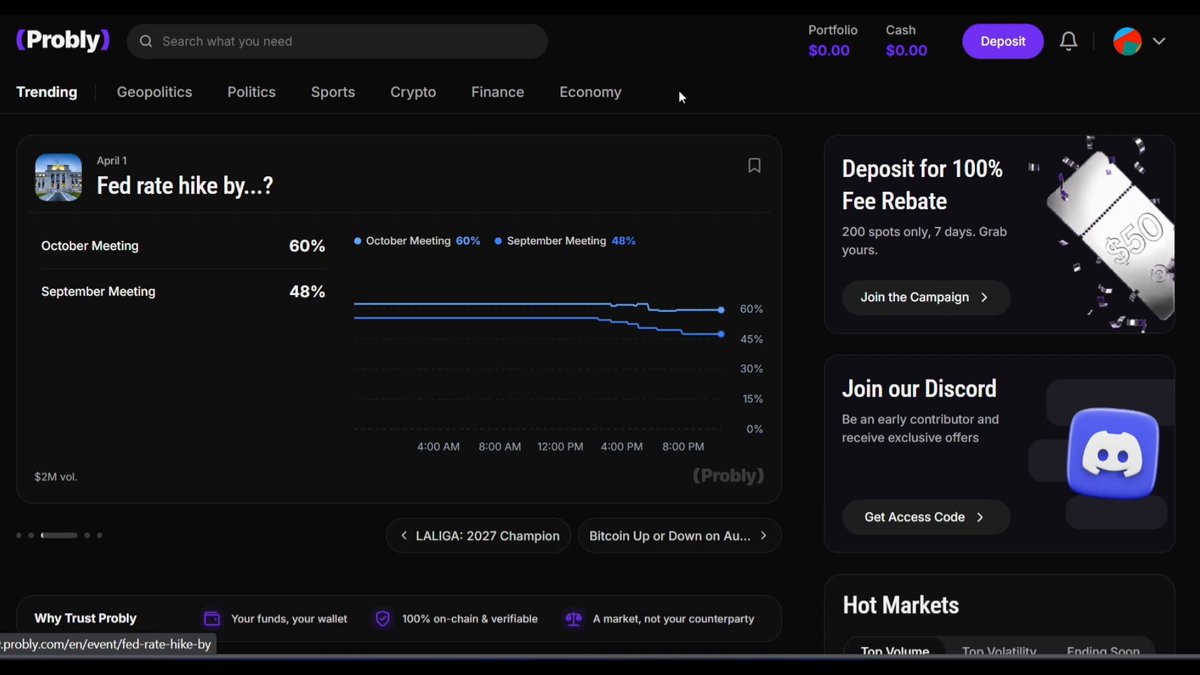Click the Cash $0.00 balance
The image size is (1200, 675).
click(906, 41)
